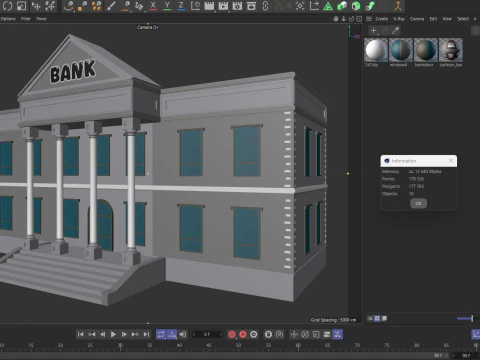Click the keyframe selection button beside Autokeying
Screen dimensions: 480x360
[x=254, y=334]
